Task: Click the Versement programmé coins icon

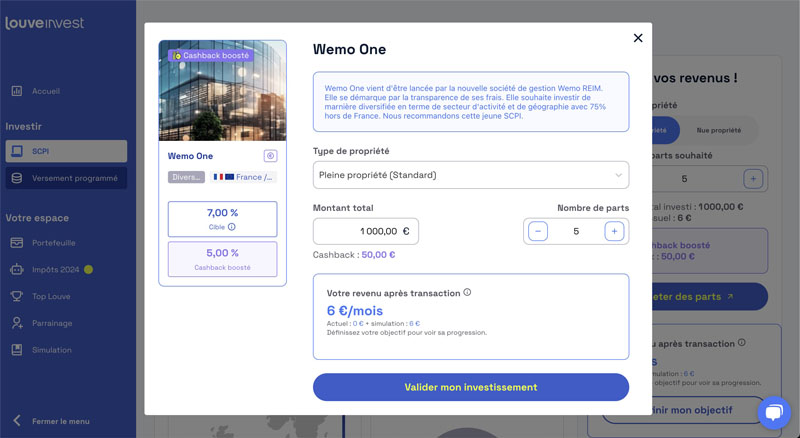Action: (17, 178)
